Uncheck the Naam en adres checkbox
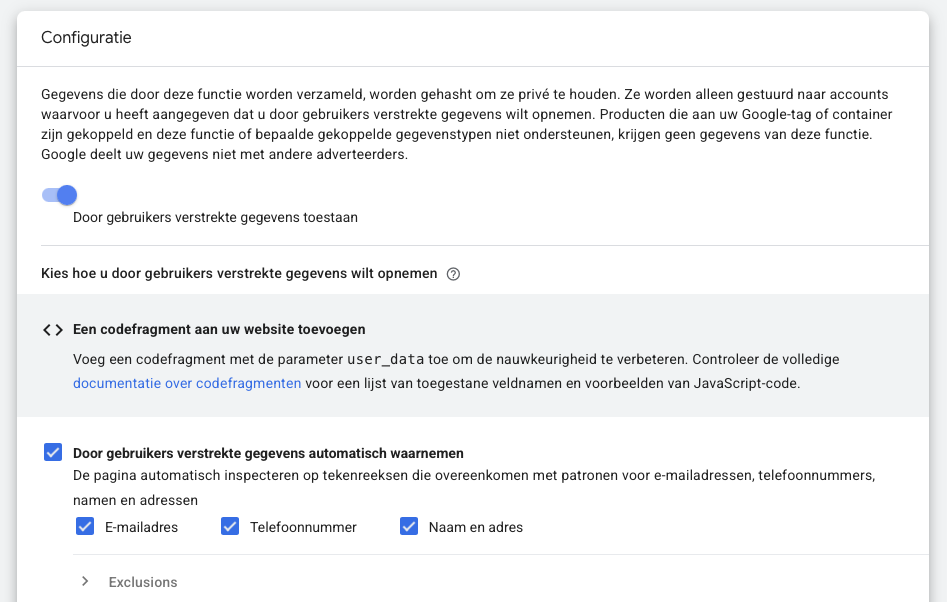 pos(409,526)
